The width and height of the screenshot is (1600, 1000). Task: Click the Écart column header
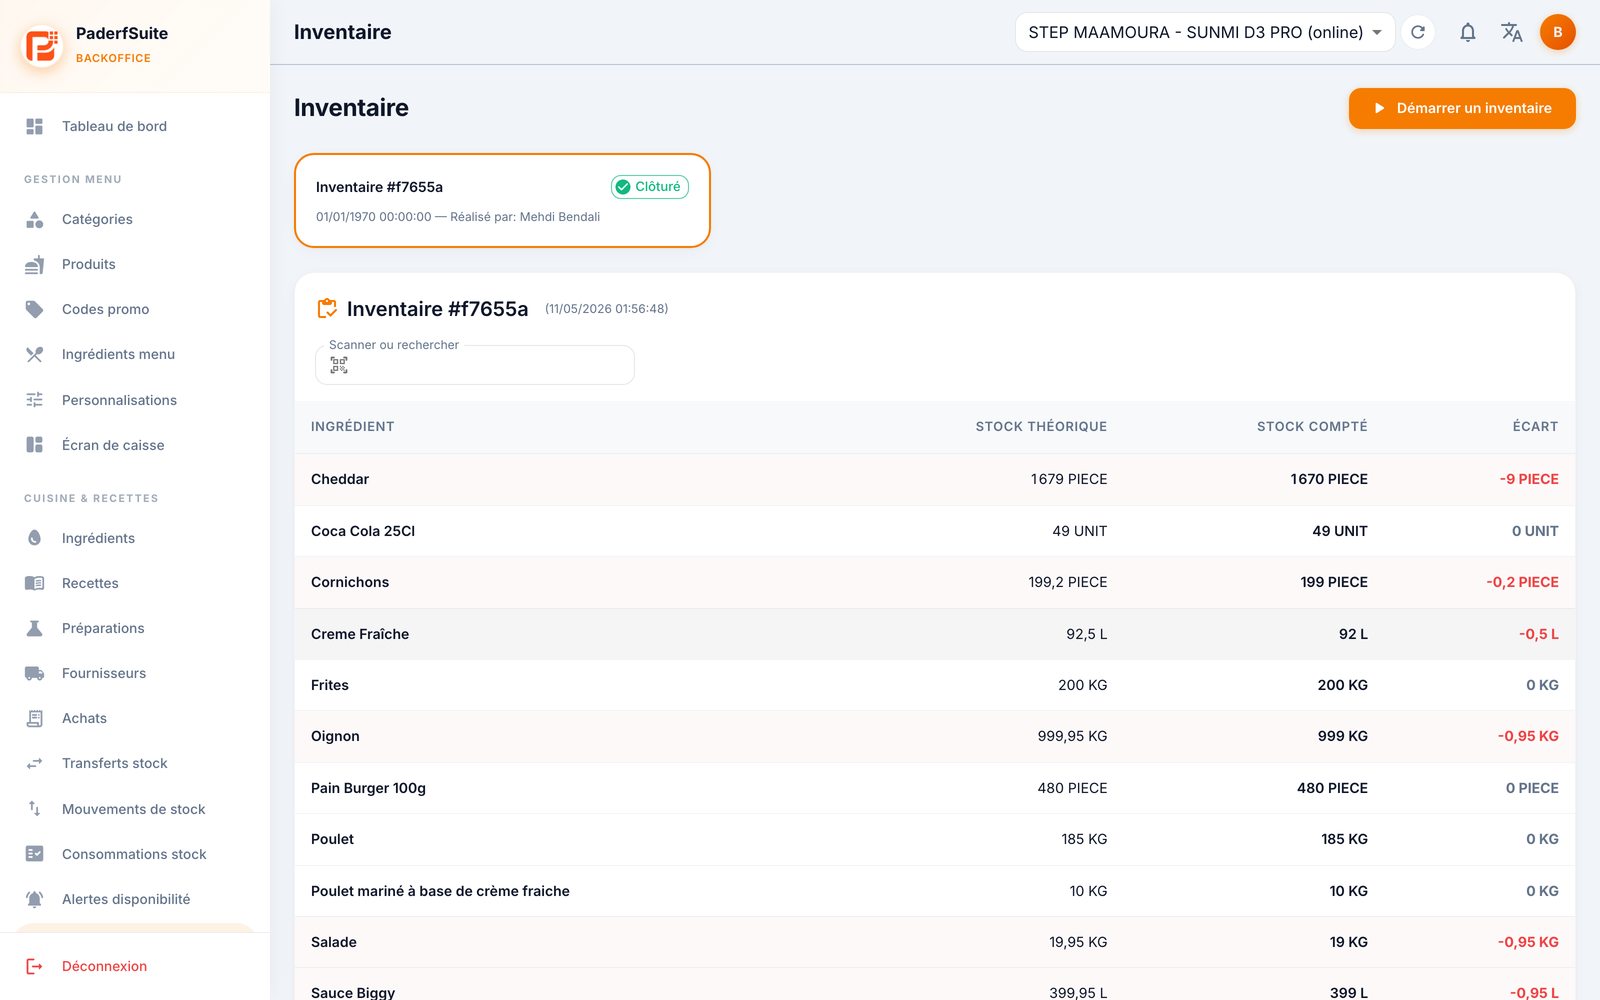pos(1535,426)
